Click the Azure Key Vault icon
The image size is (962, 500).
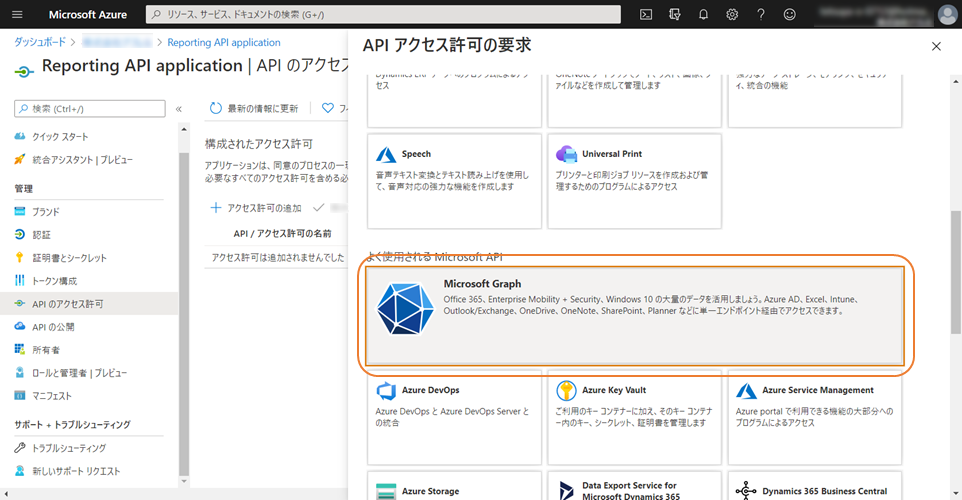566,390
